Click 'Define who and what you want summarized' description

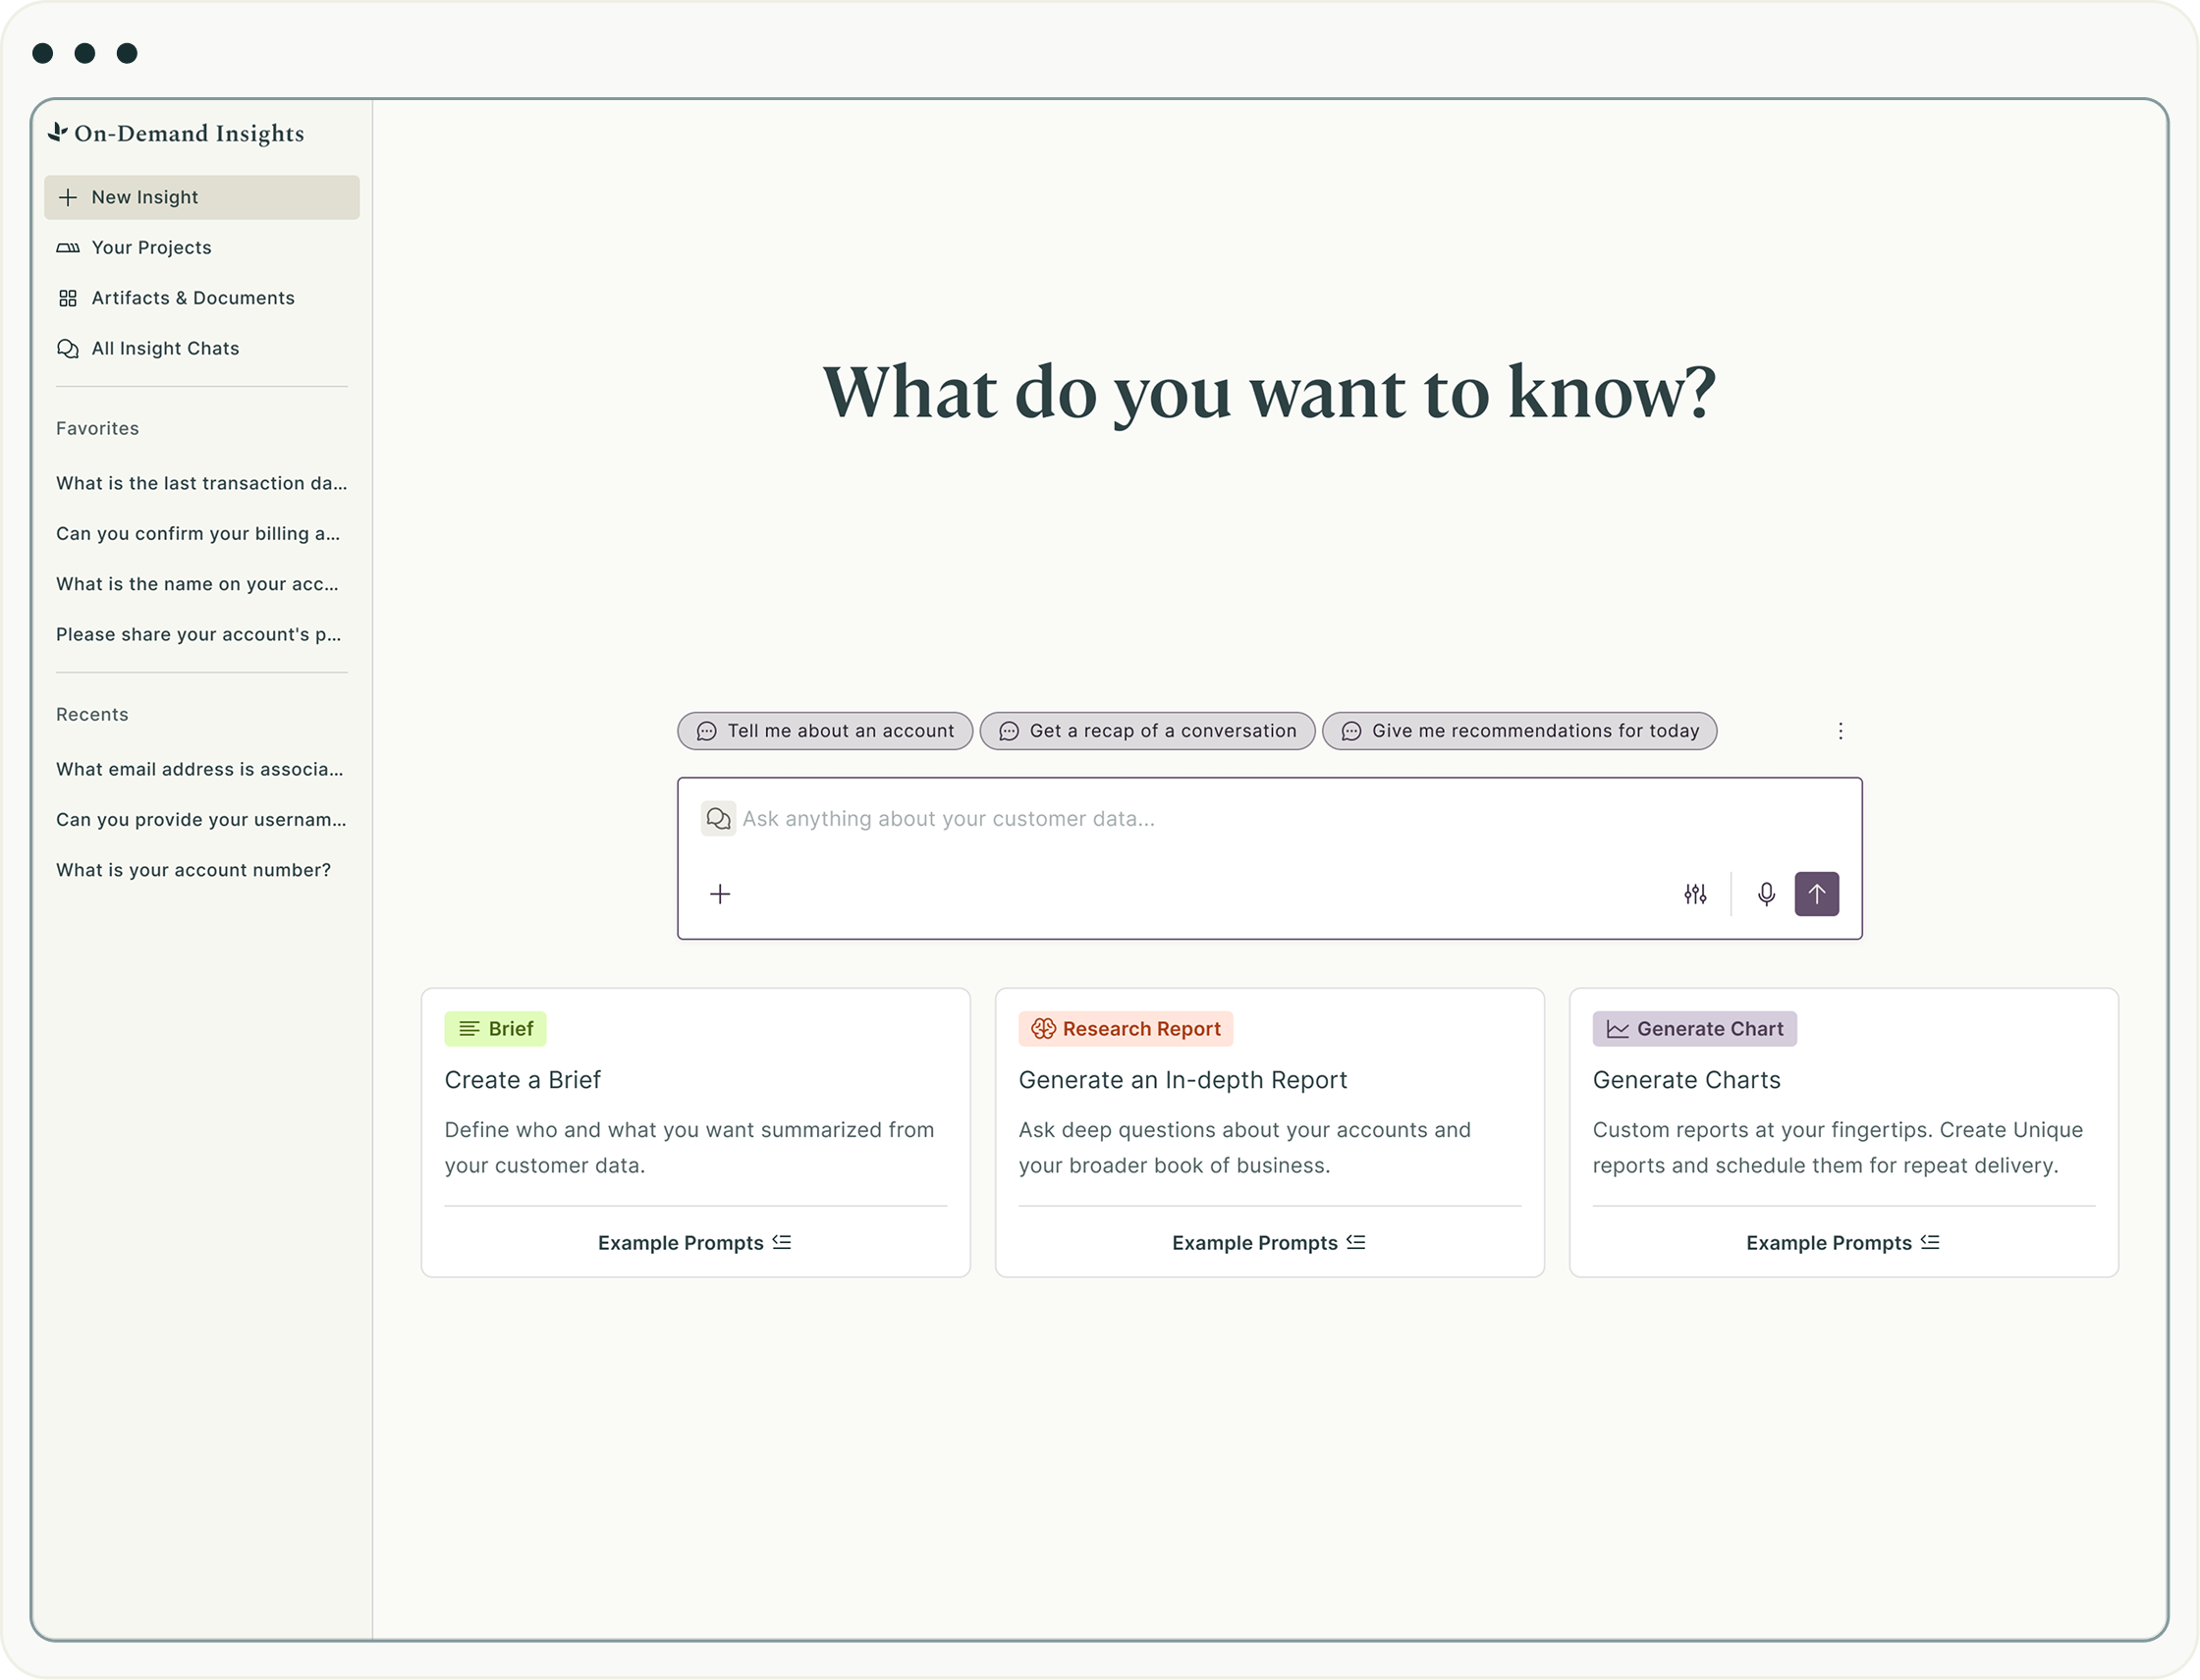coord(690,1148)
